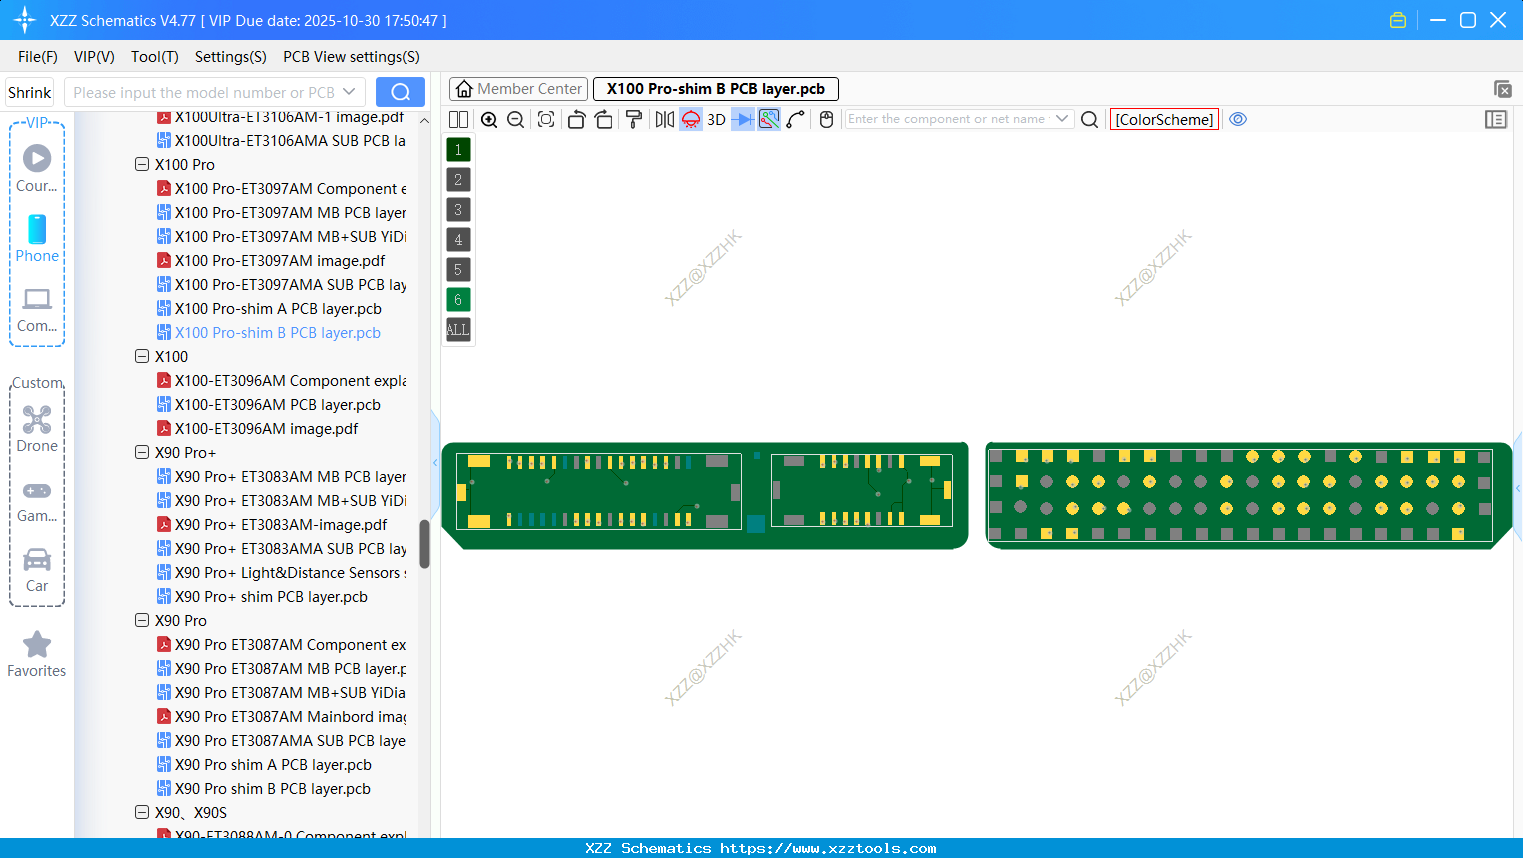Select the paintbrush coloring tool
This screenshot has width=1523, height=858.
[x=633, y=118]
